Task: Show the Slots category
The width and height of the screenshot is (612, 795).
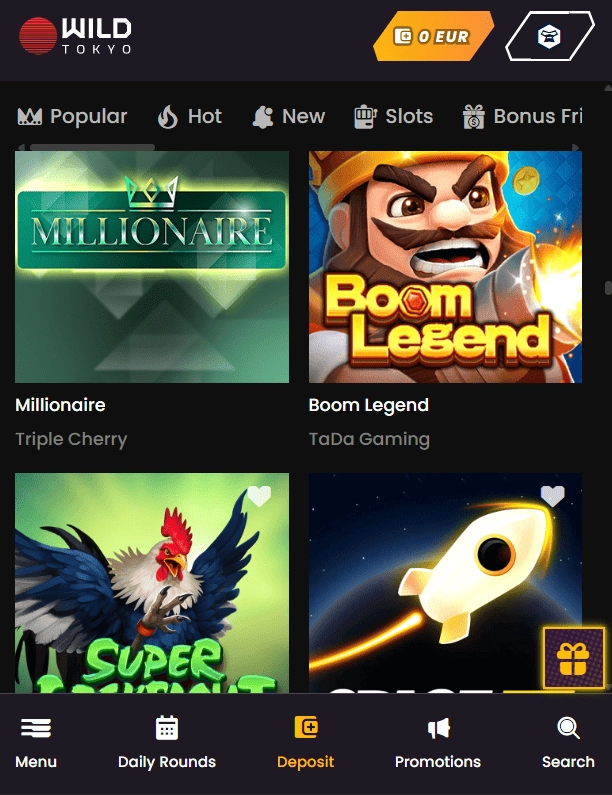Action: coord(394,117)
